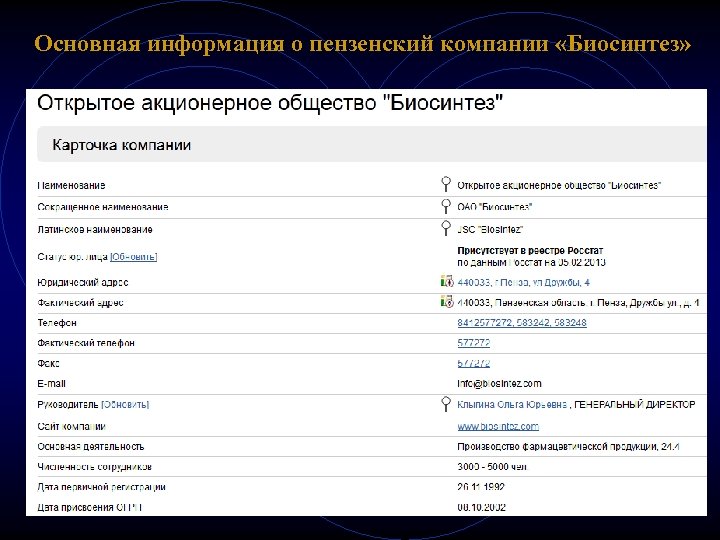720x540 pixels.
Task: Click the Дата первичной регистрации label
Action: point(101,487)
